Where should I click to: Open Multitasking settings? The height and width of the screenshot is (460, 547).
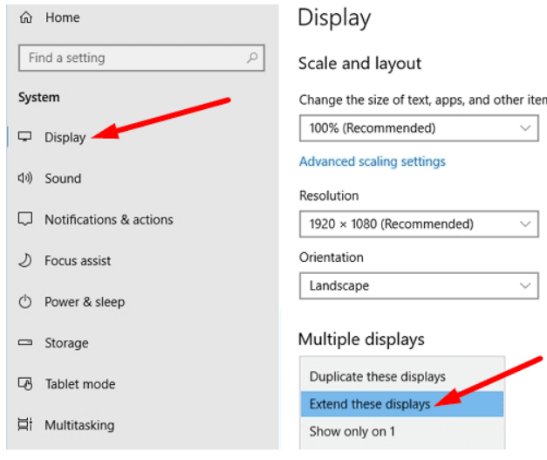80,425
